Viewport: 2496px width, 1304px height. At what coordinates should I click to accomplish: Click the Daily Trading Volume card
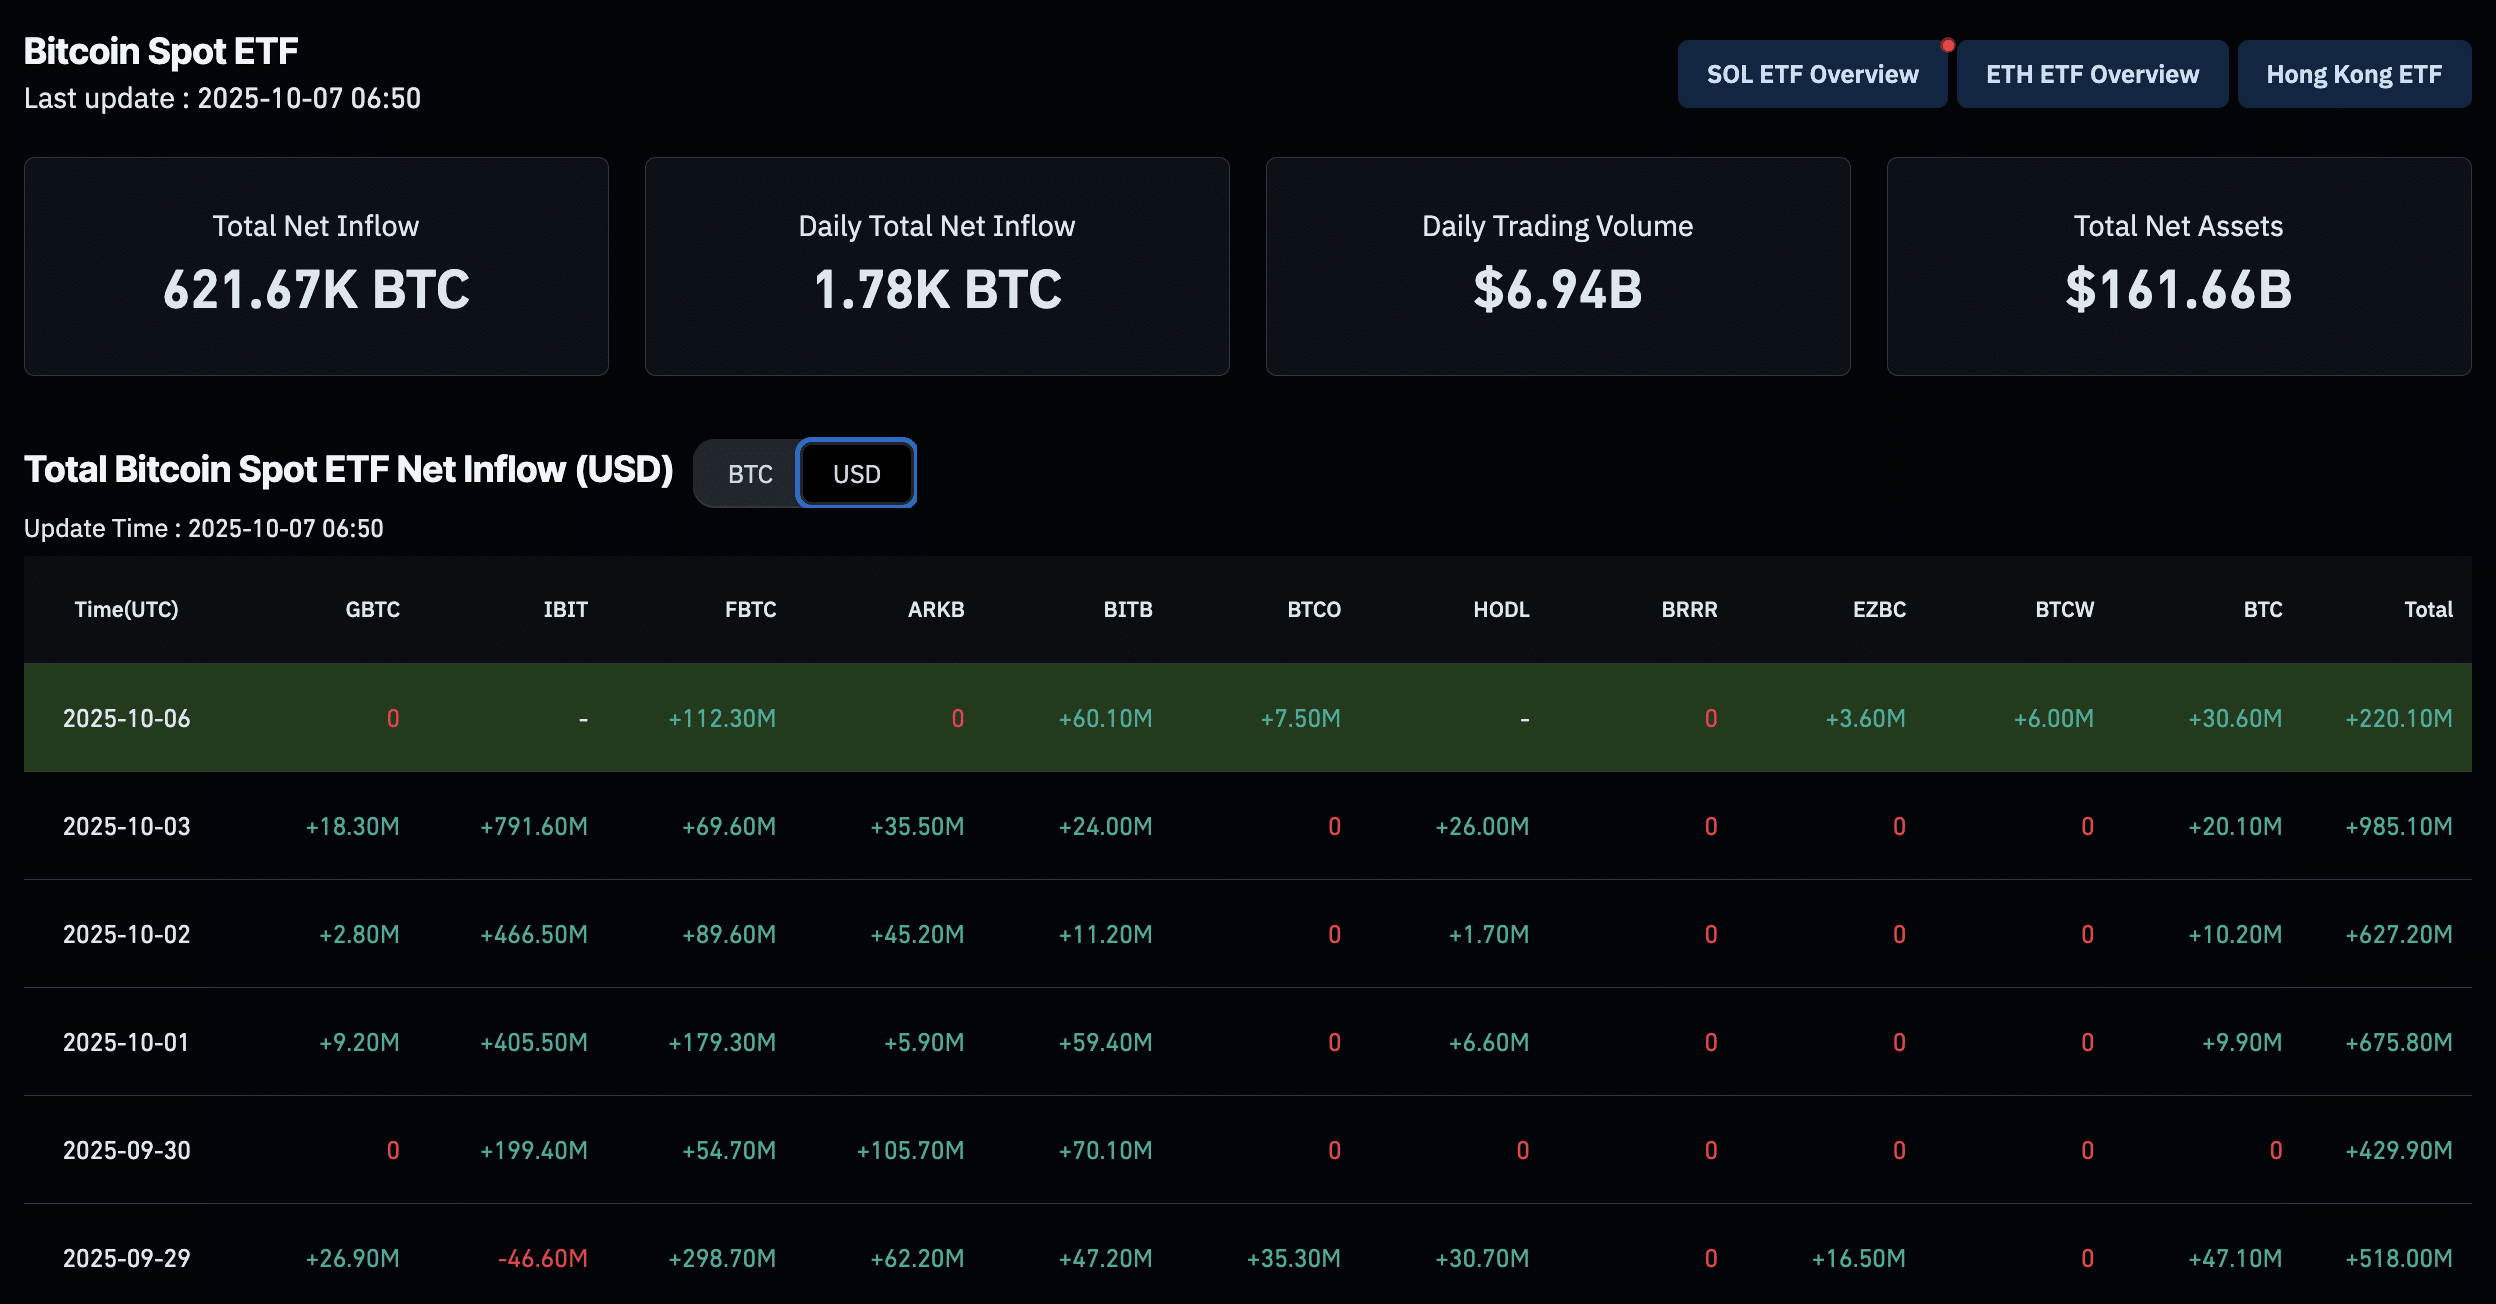click(1558, 266)
